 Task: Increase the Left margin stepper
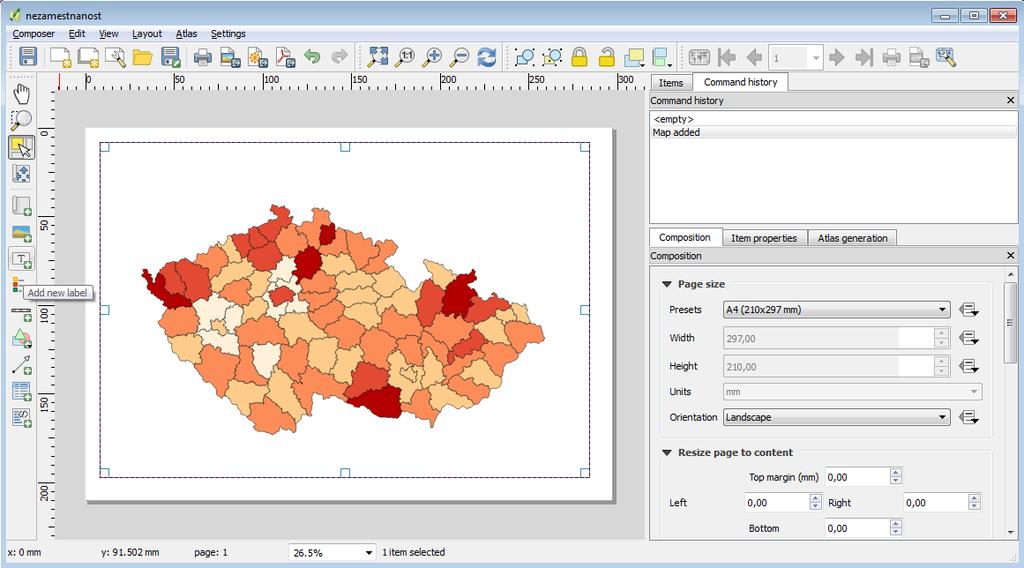[815, 499]
